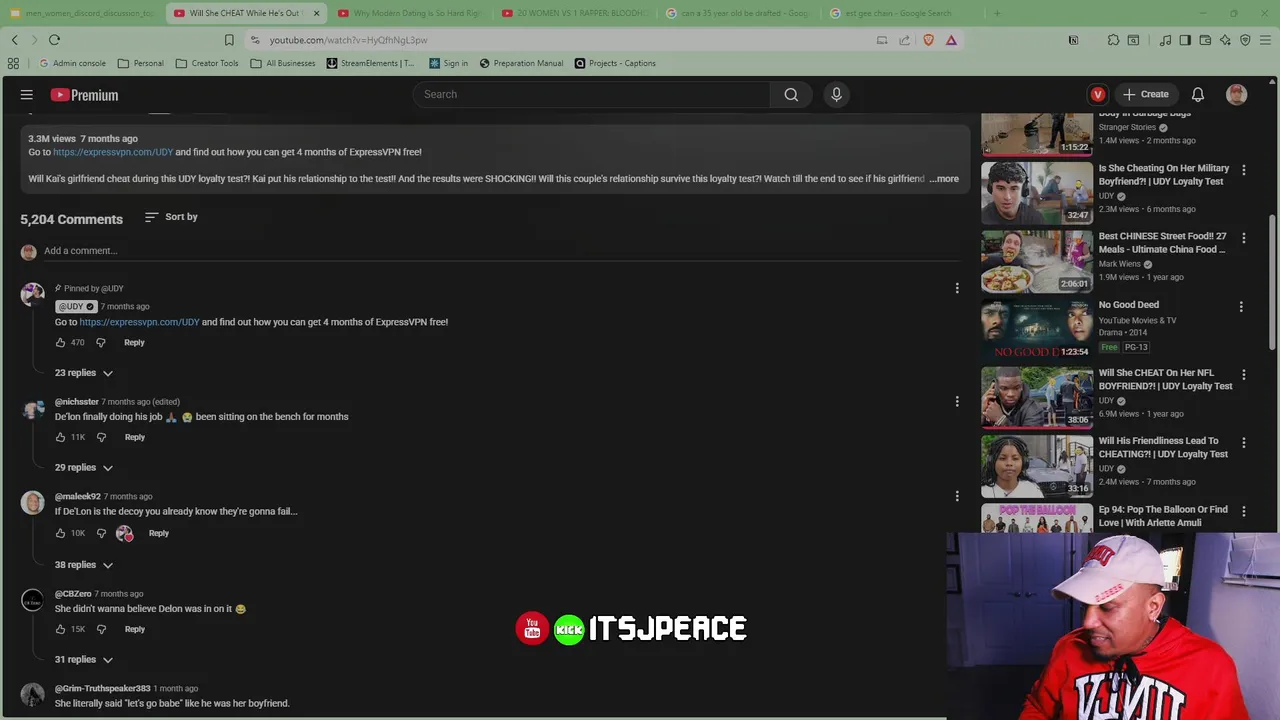Open @Grim-Truthspeaker383 channel link

tap(102, 688)
